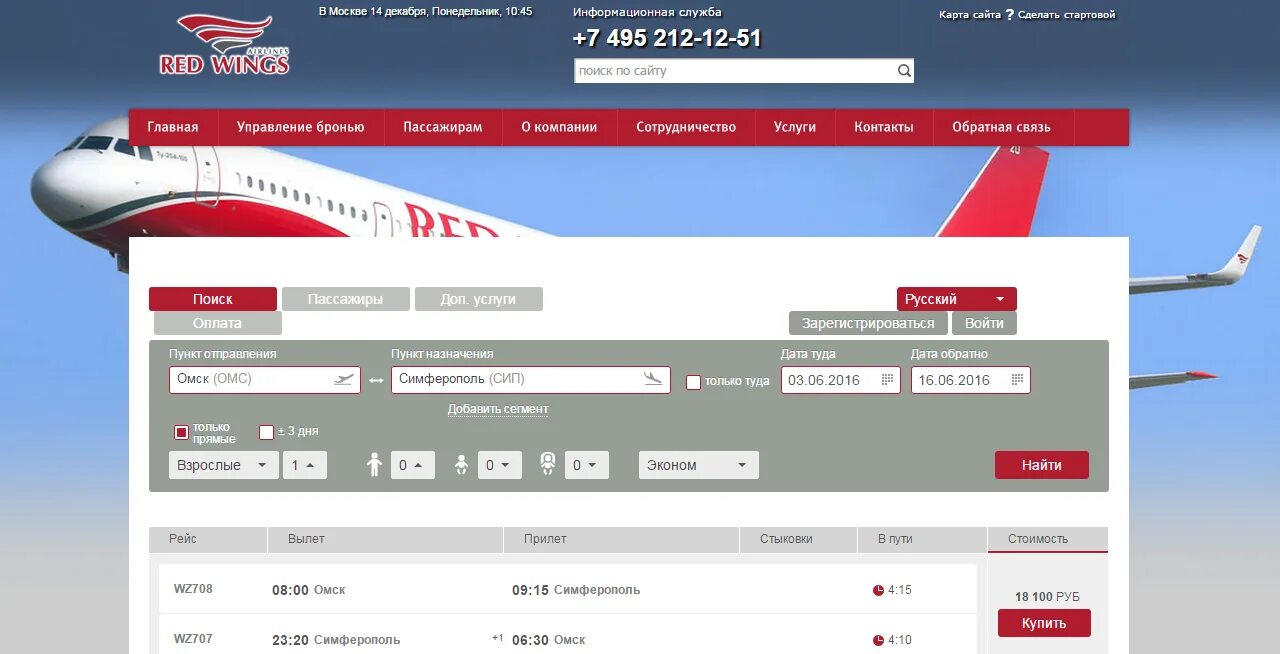Open the Управление бронью menu

(301, 127)
